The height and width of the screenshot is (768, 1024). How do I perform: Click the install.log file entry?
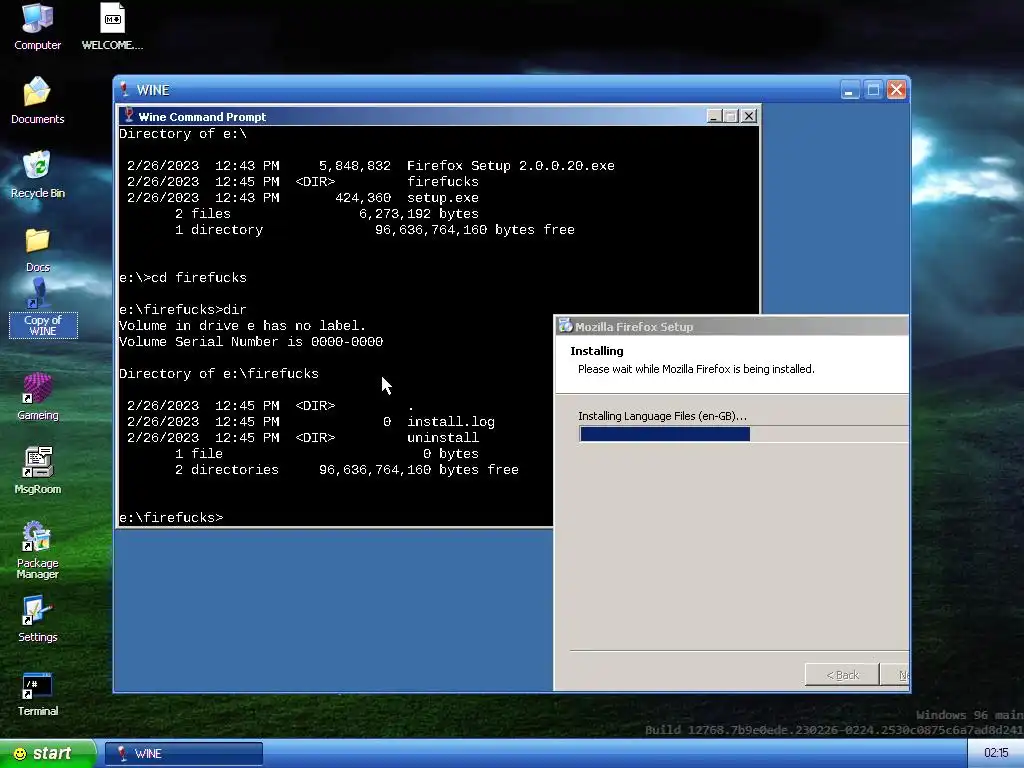pyautogui.click(x=451, y=421)
